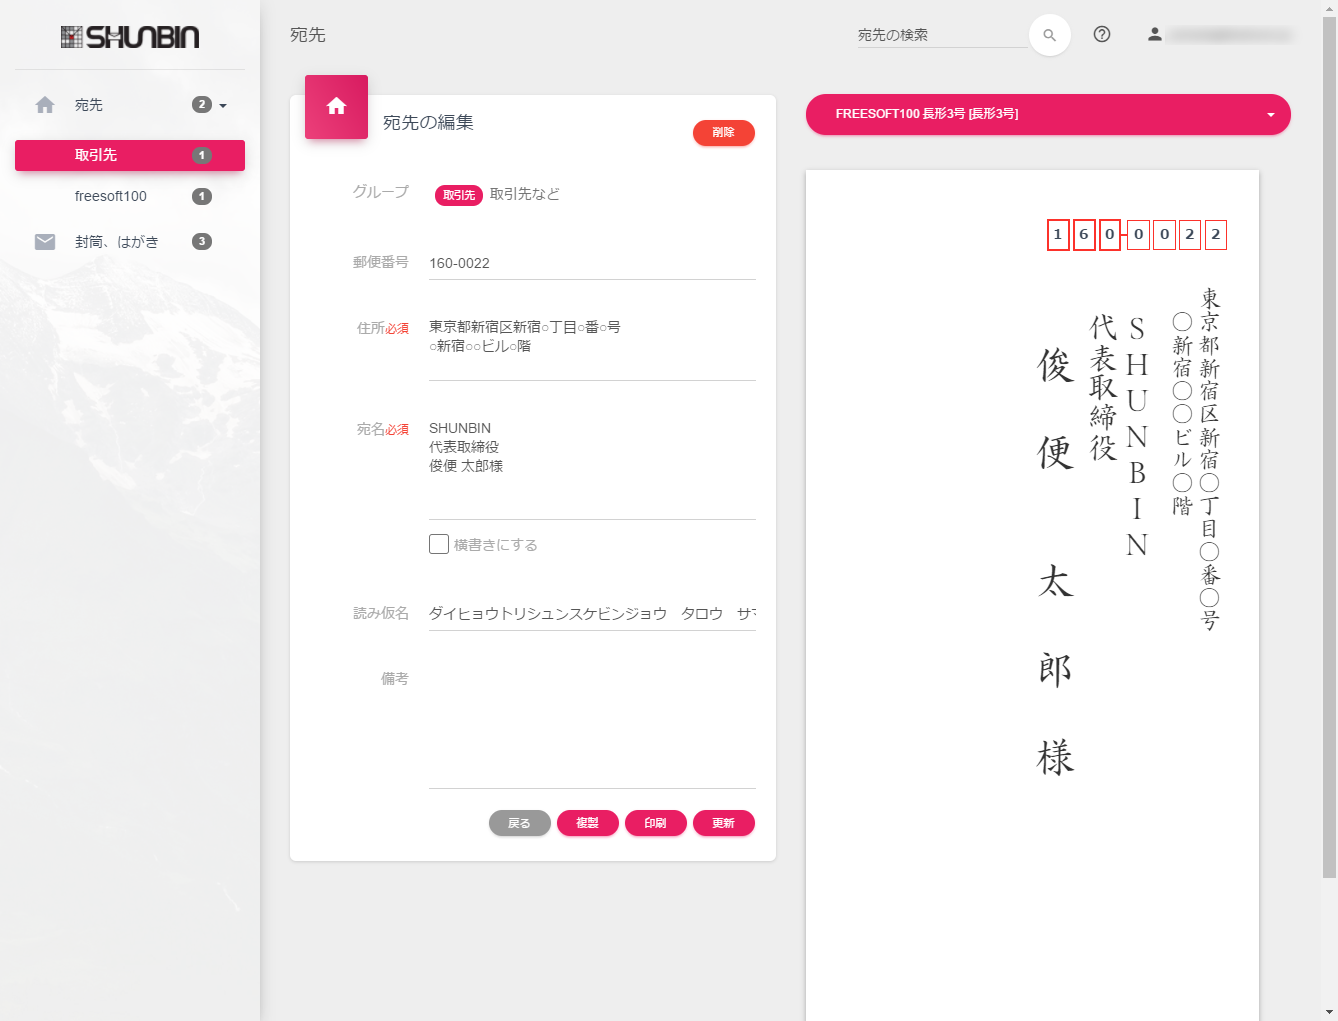Click the envelope preview postal code boxes
The image size is (1338, 1021).
1137,235
